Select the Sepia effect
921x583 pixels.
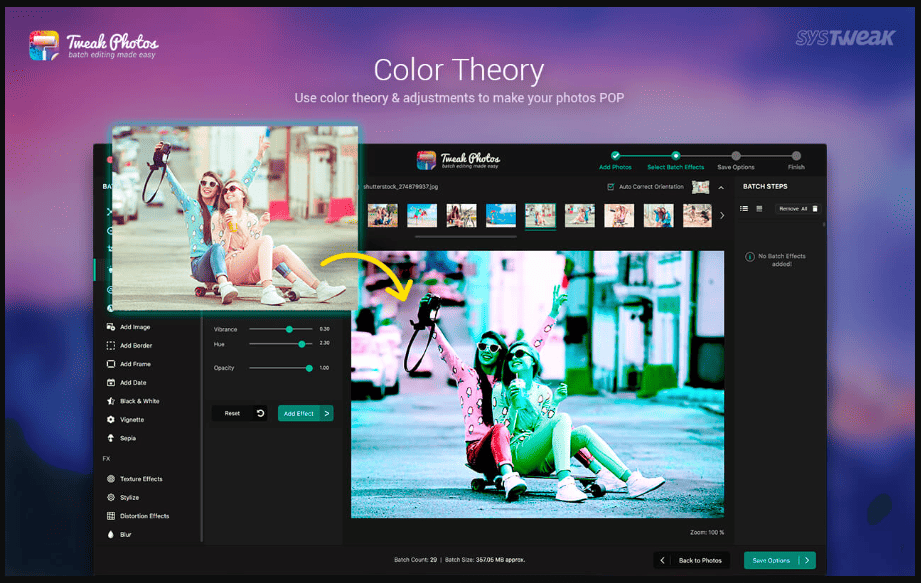(x=121, y=438)
